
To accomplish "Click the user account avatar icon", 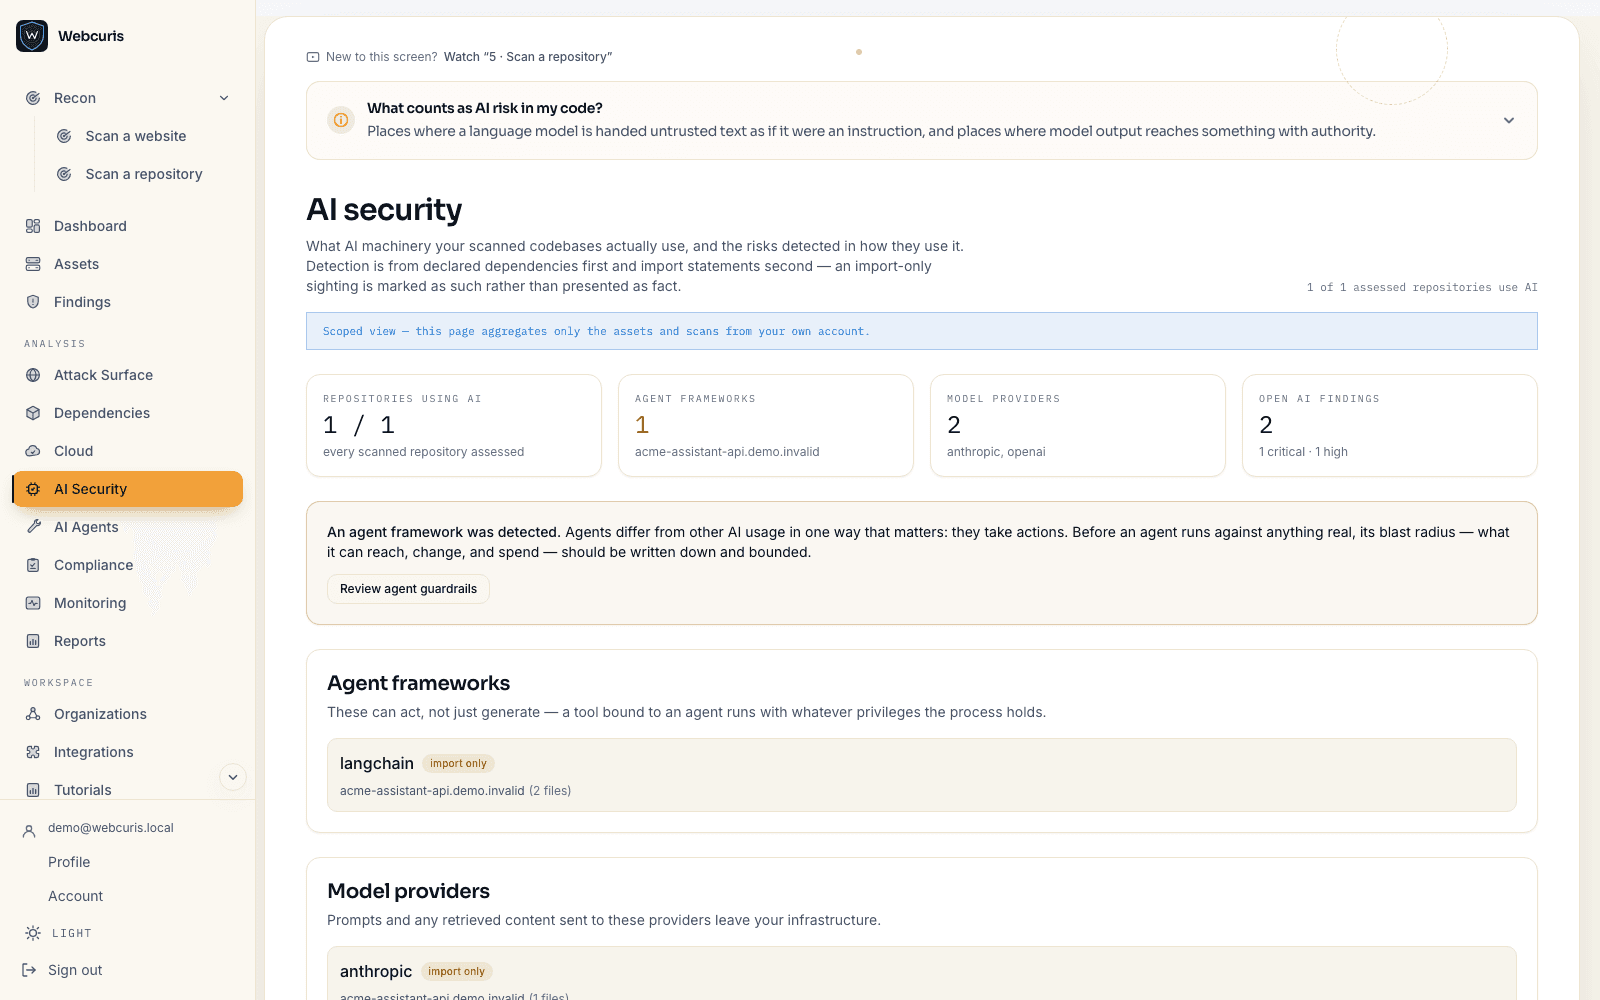I will coord(29,830).
